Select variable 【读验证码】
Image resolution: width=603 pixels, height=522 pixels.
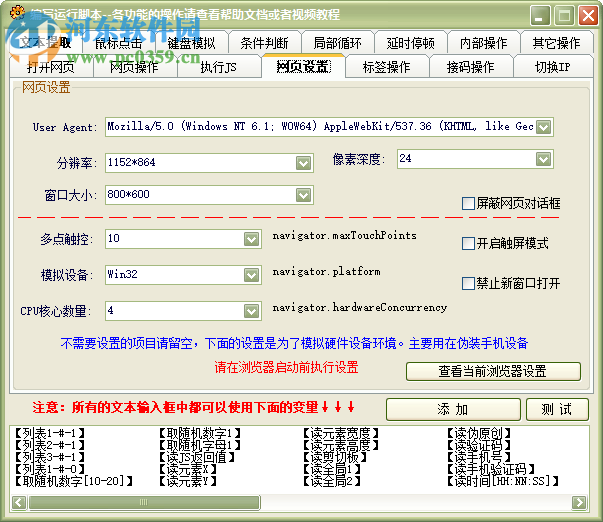pos(479,445)
